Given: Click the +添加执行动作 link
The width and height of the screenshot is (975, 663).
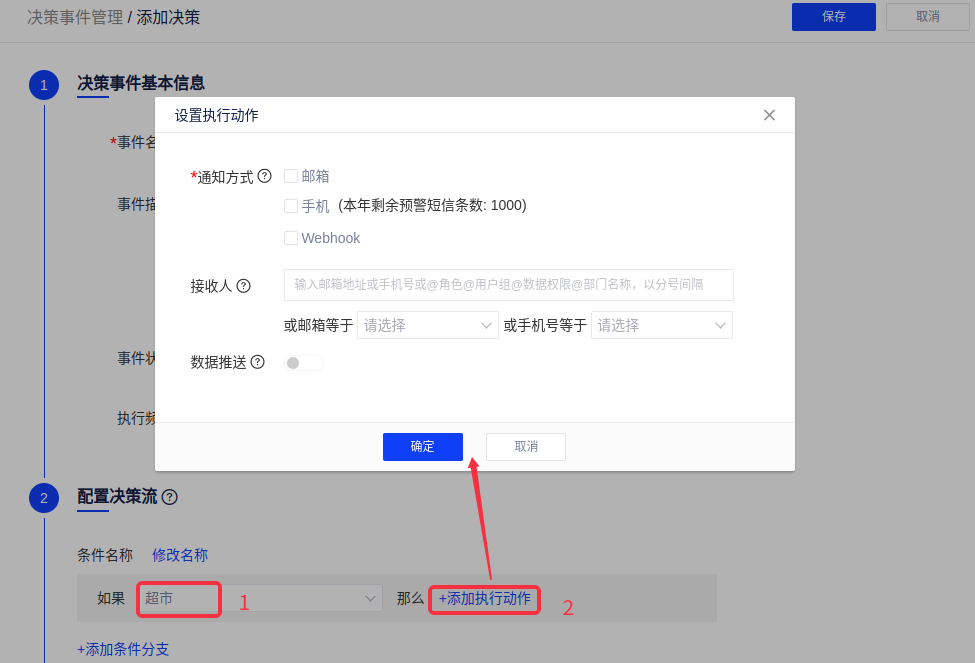Looking at the screenshot, I should [485, 598].
